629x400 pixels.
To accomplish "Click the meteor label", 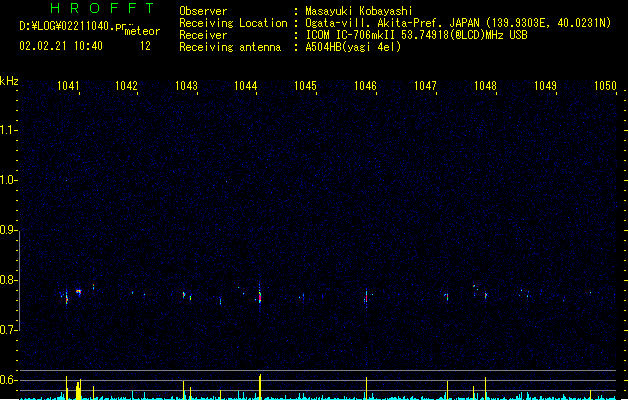I will click(x=142, y=31).
